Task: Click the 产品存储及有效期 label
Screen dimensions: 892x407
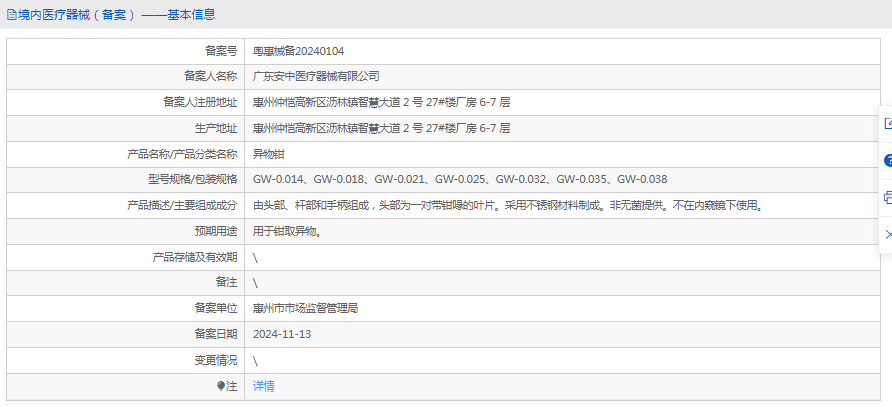Action: coord(195,257)
